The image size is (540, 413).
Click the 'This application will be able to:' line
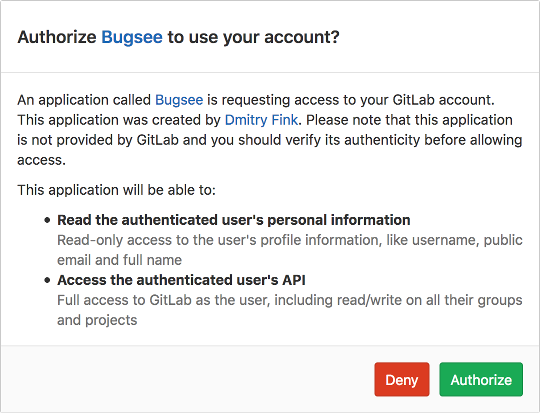116,190
